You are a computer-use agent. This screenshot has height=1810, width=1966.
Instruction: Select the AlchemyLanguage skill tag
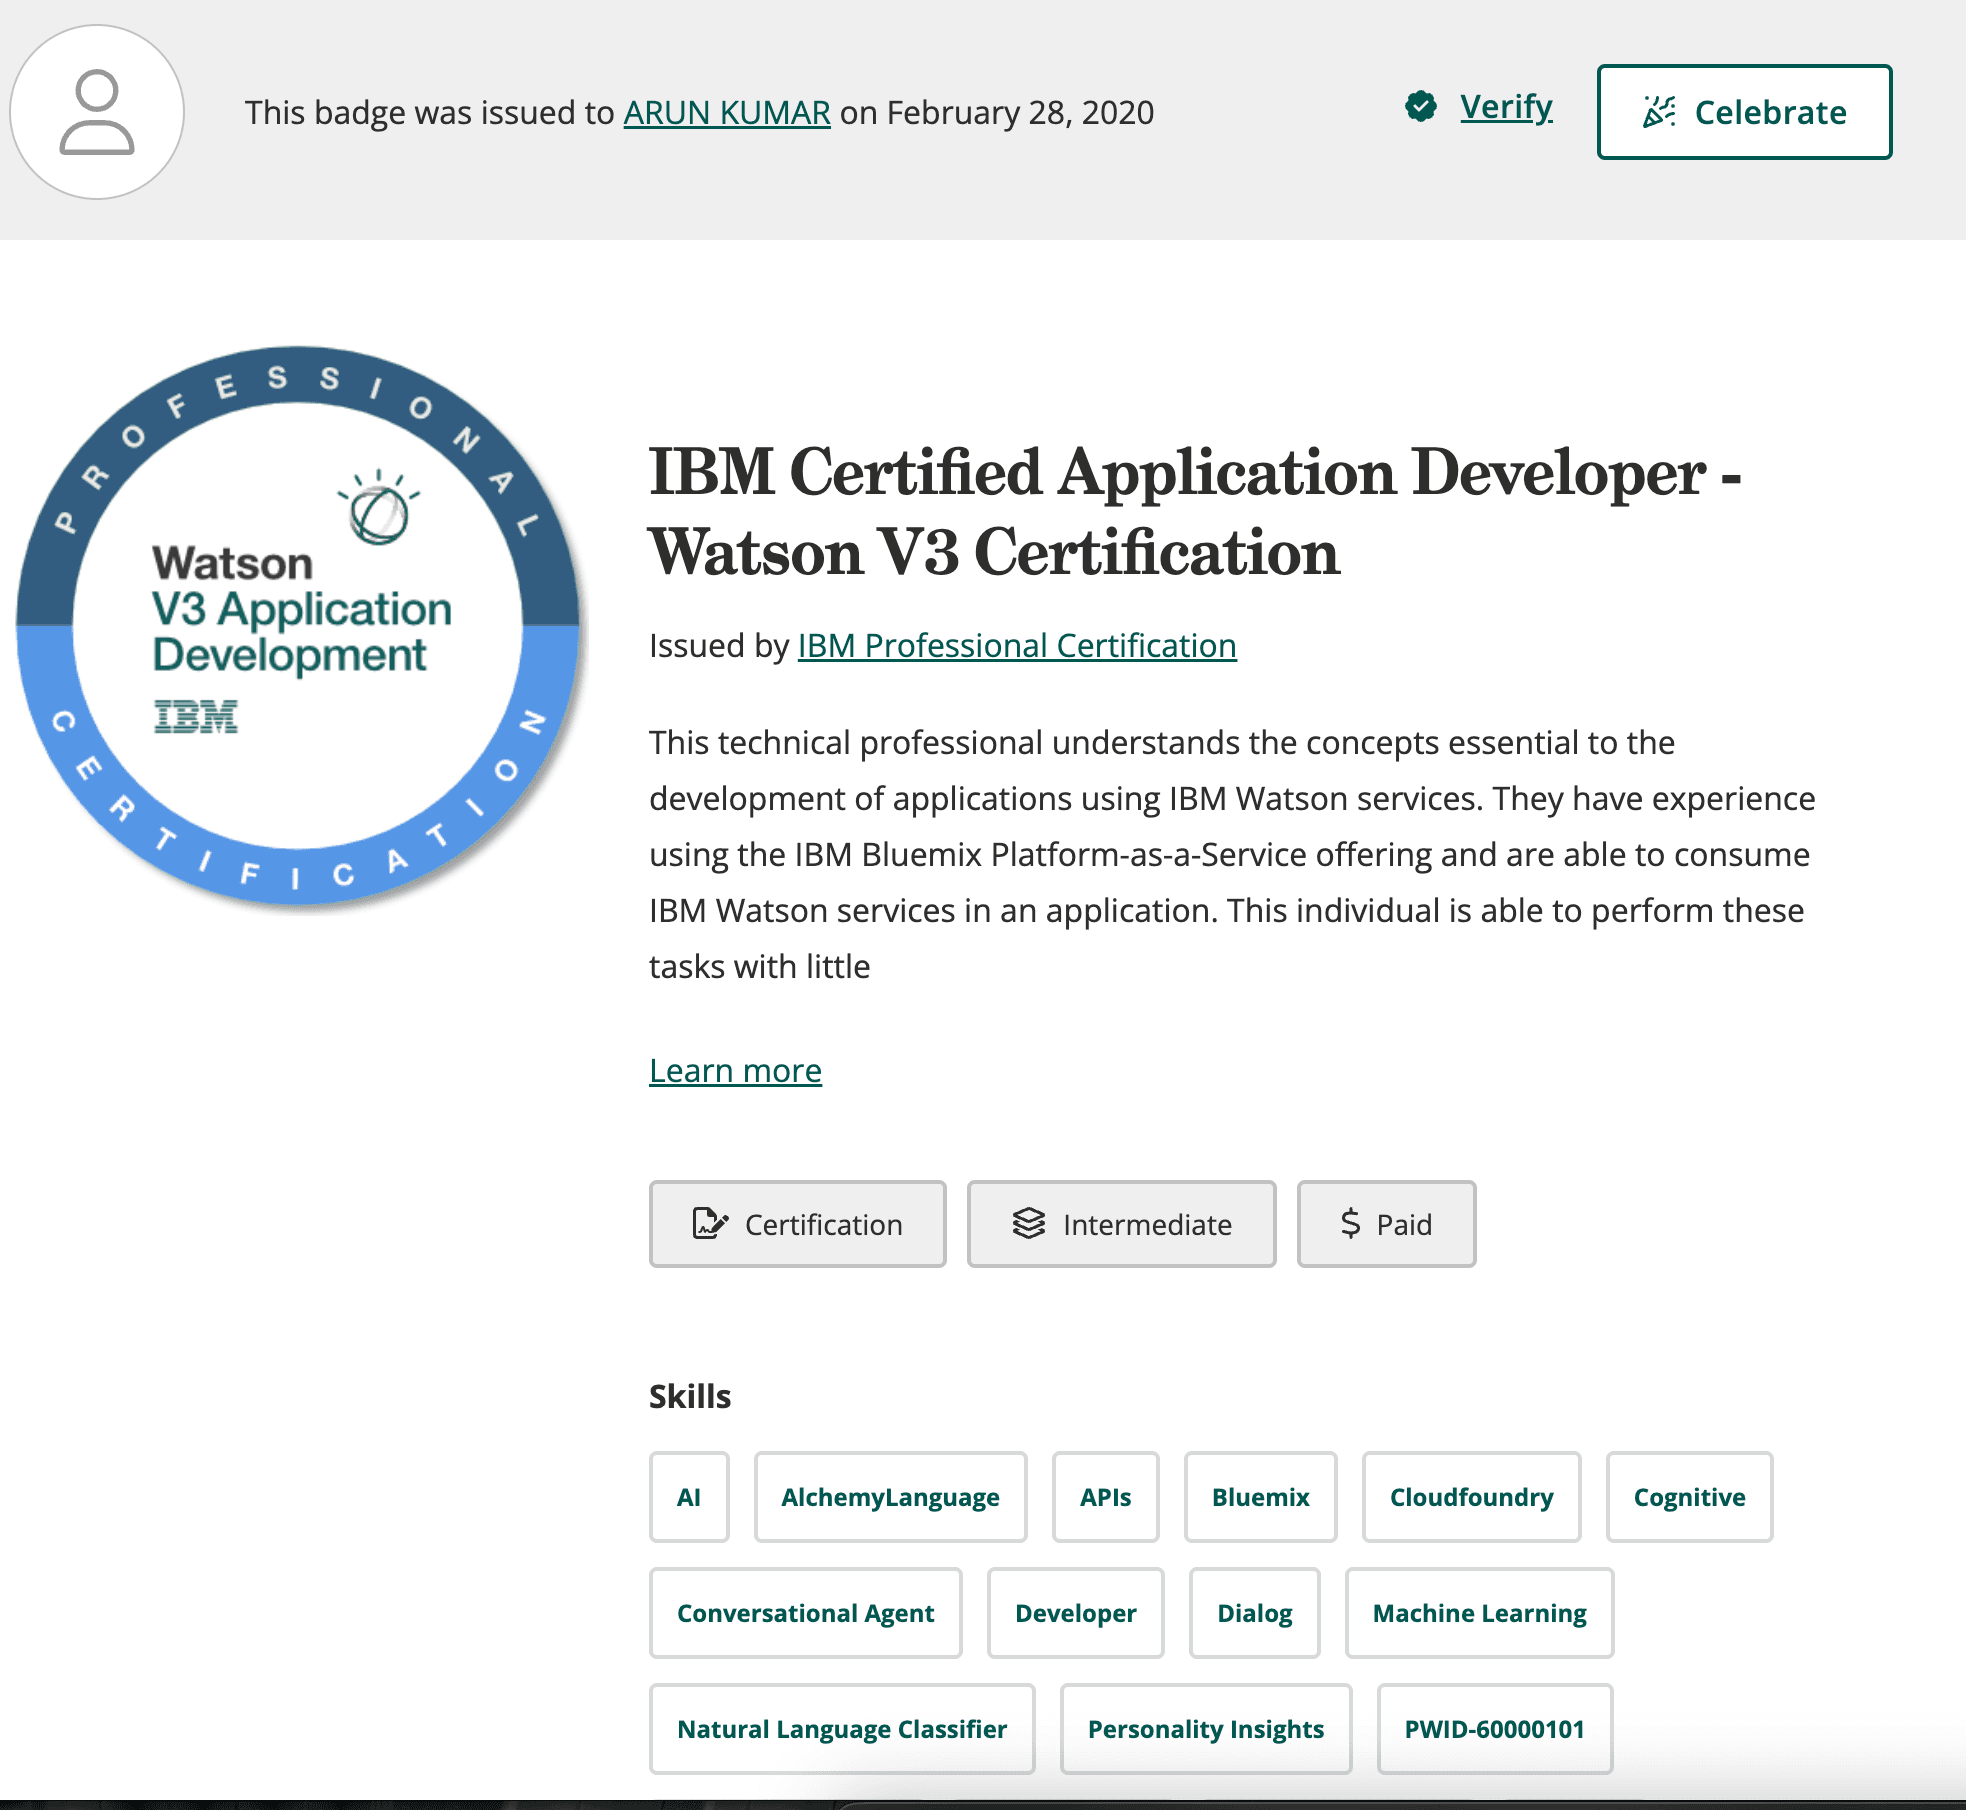[890, 1497]
